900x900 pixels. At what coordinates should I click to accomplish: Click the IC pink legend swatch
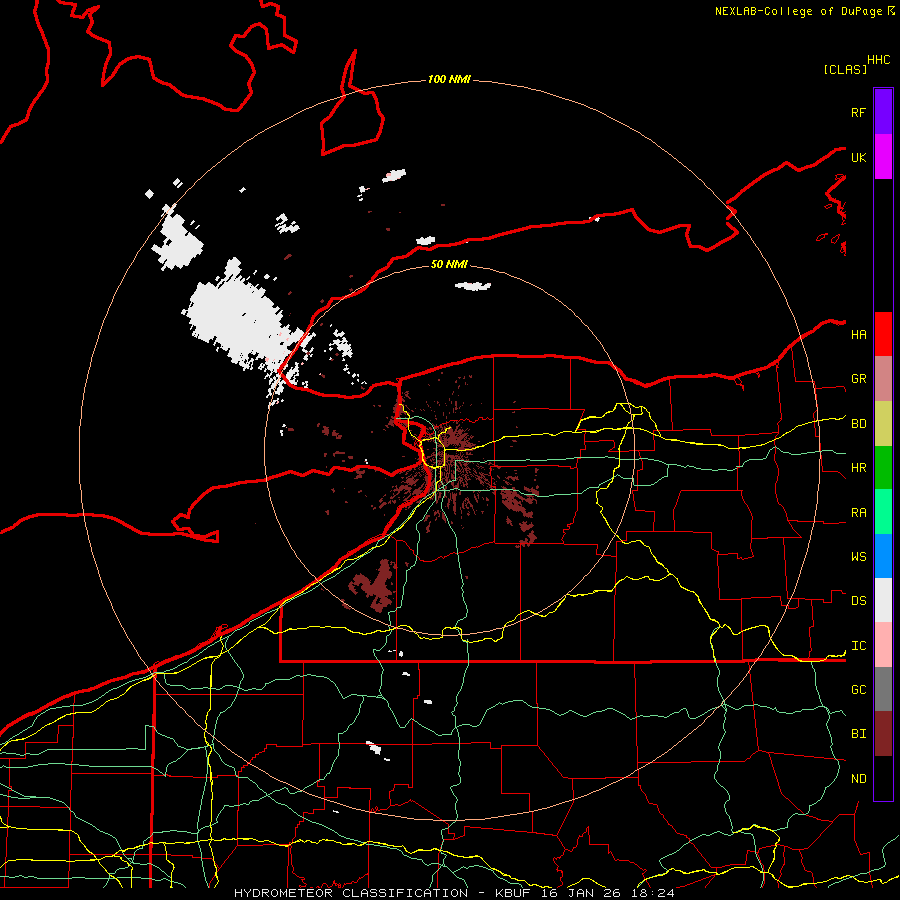coord(883,645)
